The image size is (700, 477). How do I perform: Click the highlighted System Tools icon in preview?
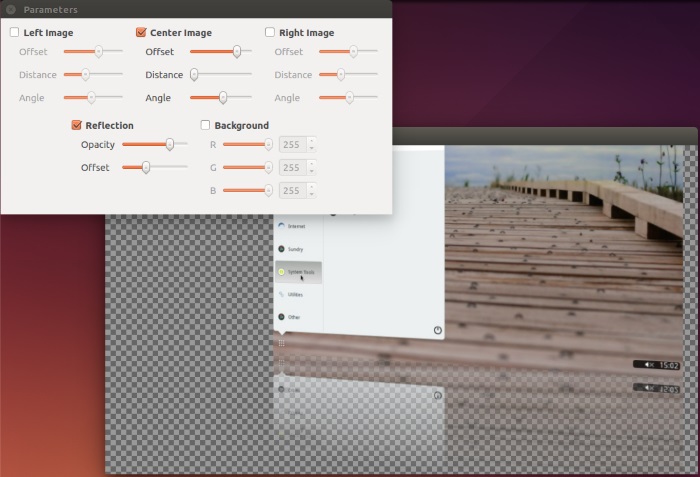click(x=282, y=271)
